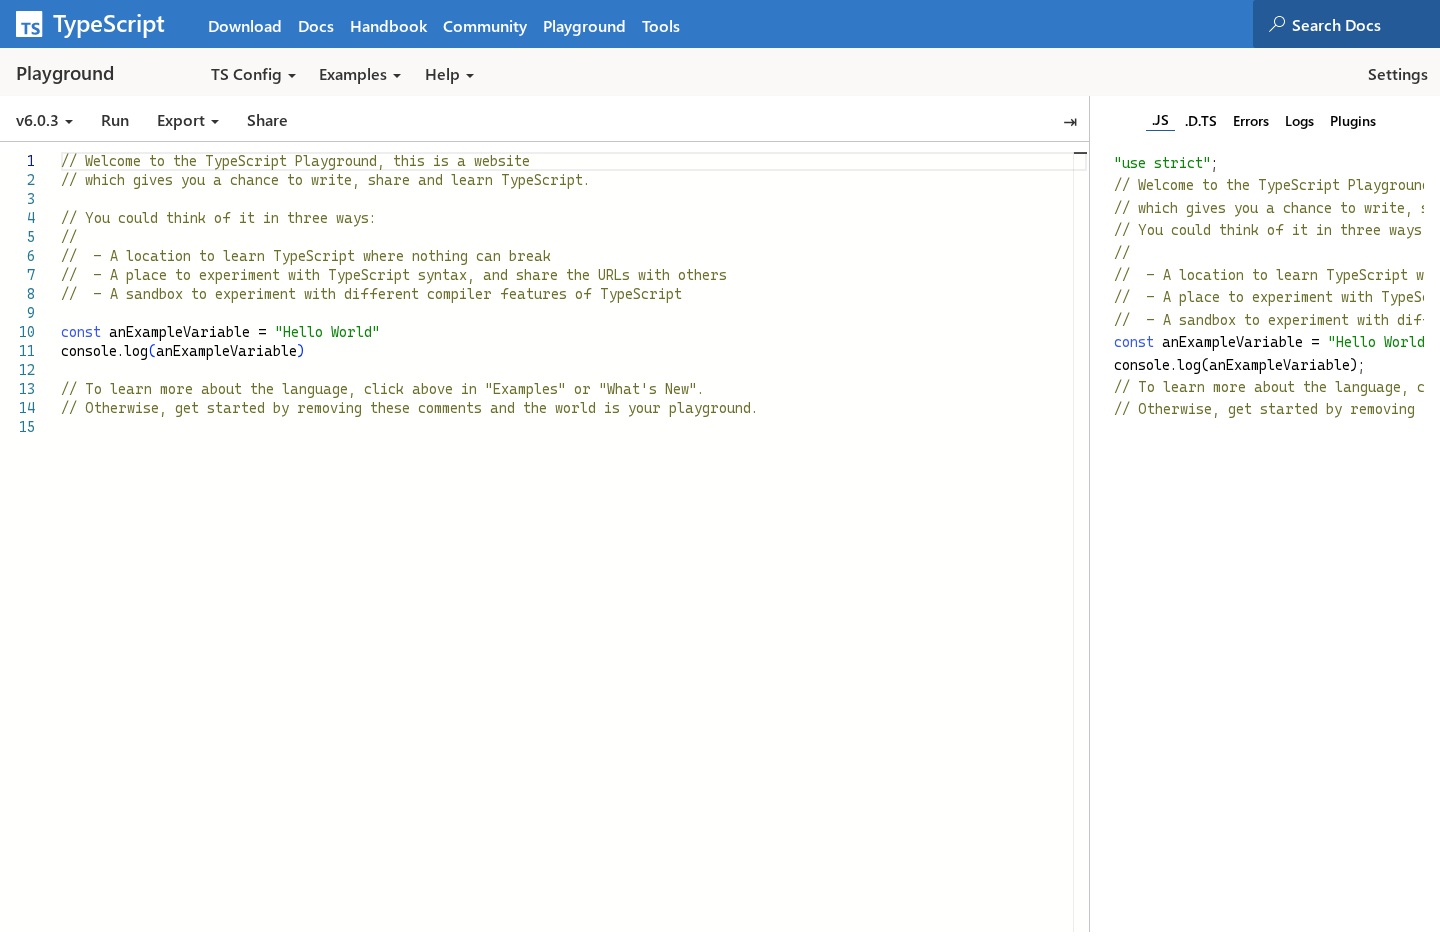Switch to the JS output tab

[1160, 121]
